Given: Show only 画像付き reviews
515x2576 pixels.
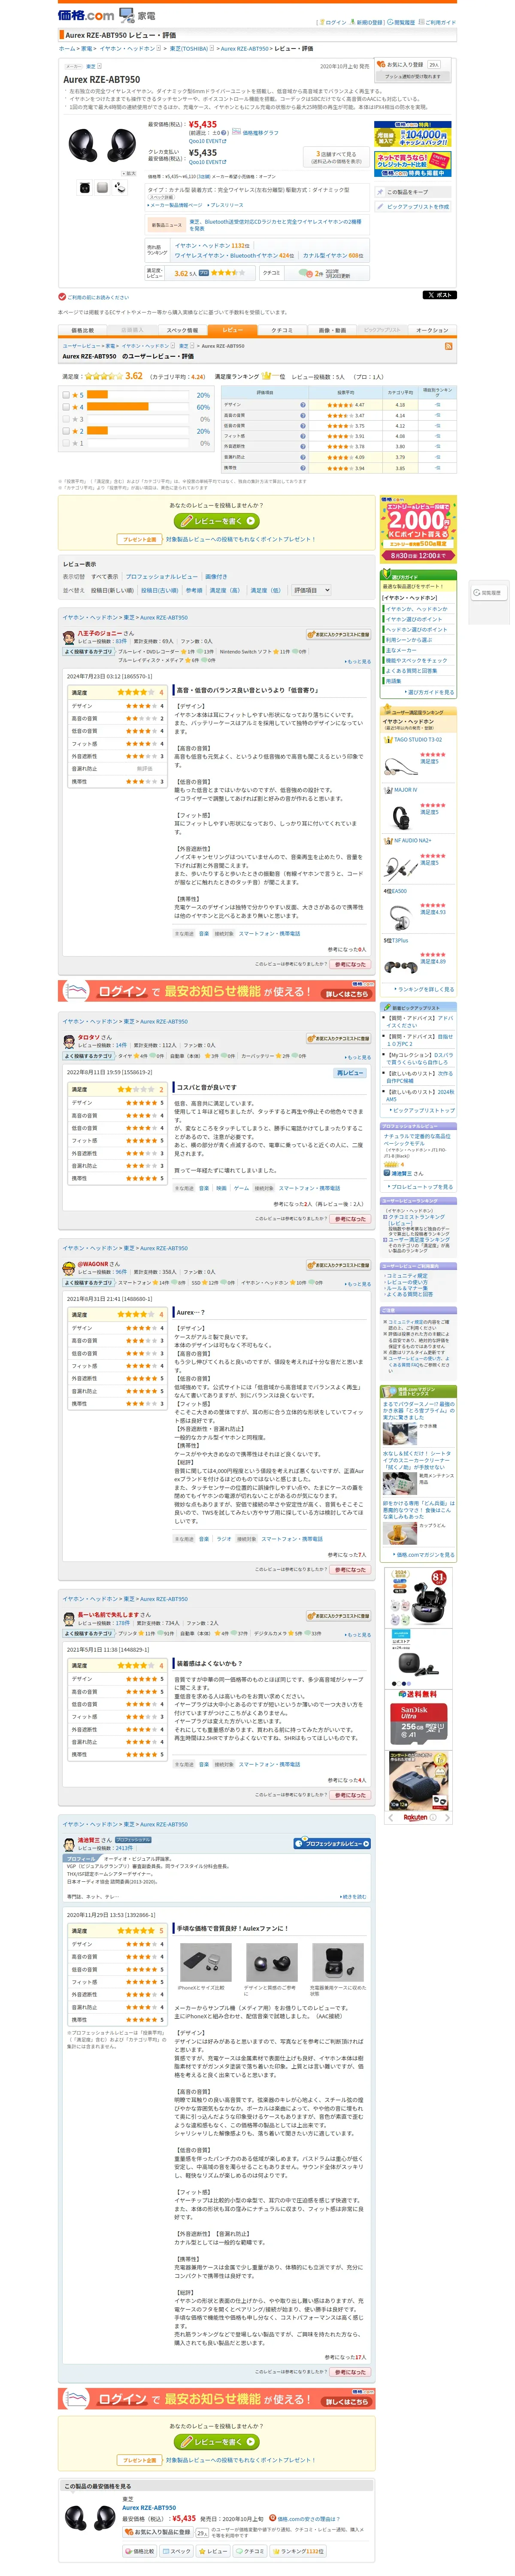Looking at the screenshot, I should (x=216, y=577).
